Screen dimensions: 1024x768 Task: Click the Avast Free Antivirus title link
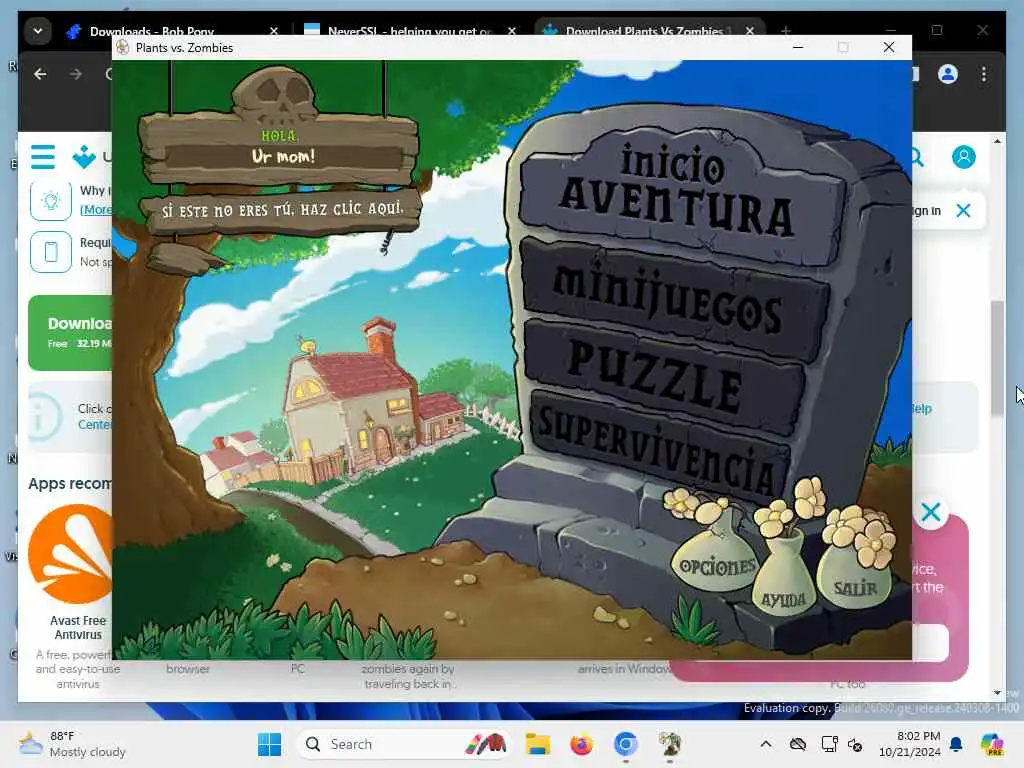[78, 628]
